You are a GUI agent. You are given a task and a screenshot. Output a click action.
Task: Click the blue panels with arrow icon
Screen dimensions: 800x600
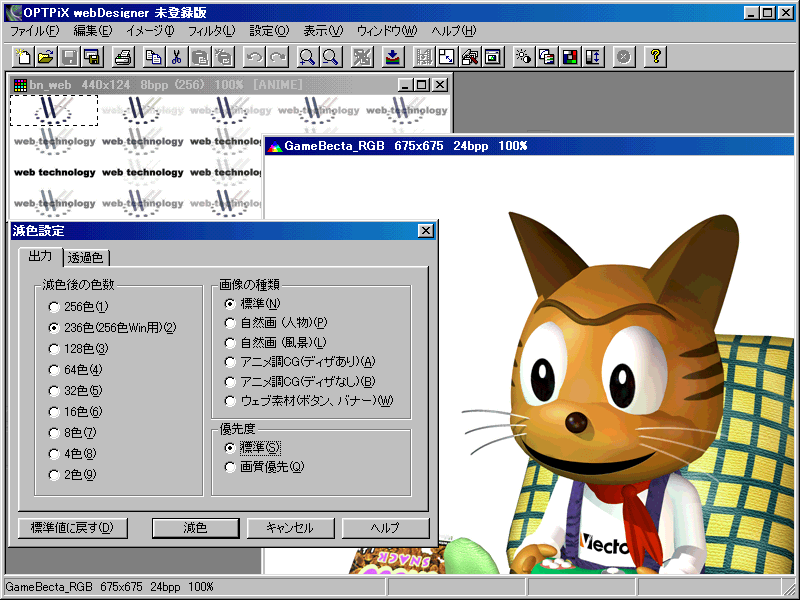(593, 57)
